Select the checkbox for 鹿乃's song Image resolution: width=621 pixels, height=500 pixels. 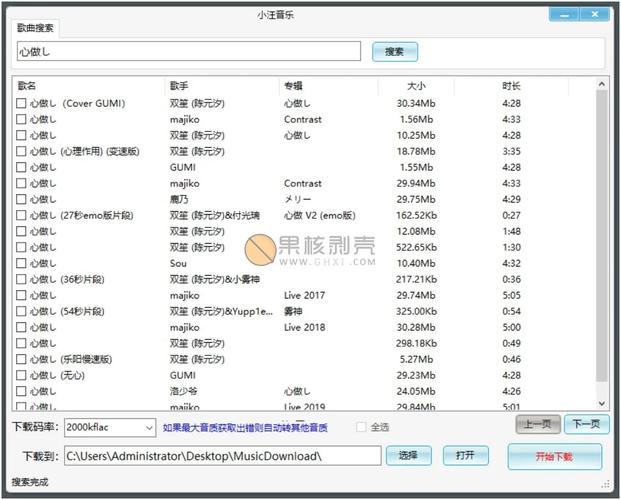click(21, 199)
